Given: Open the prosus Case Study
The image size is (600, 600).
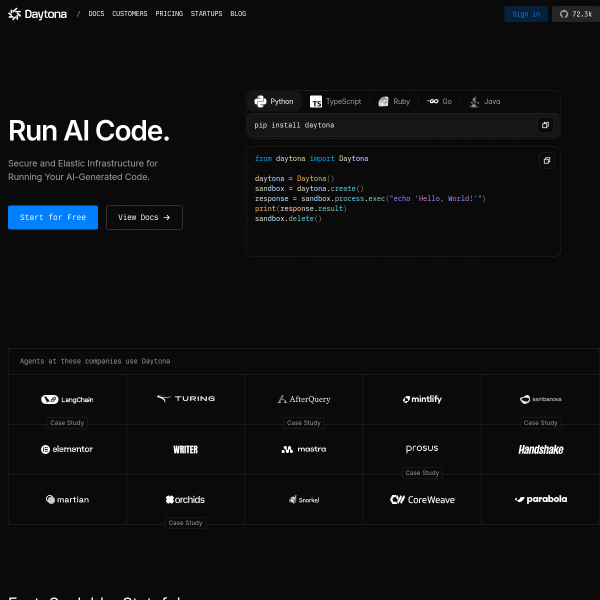Looking at the screenshot, I should coord(422,473).
